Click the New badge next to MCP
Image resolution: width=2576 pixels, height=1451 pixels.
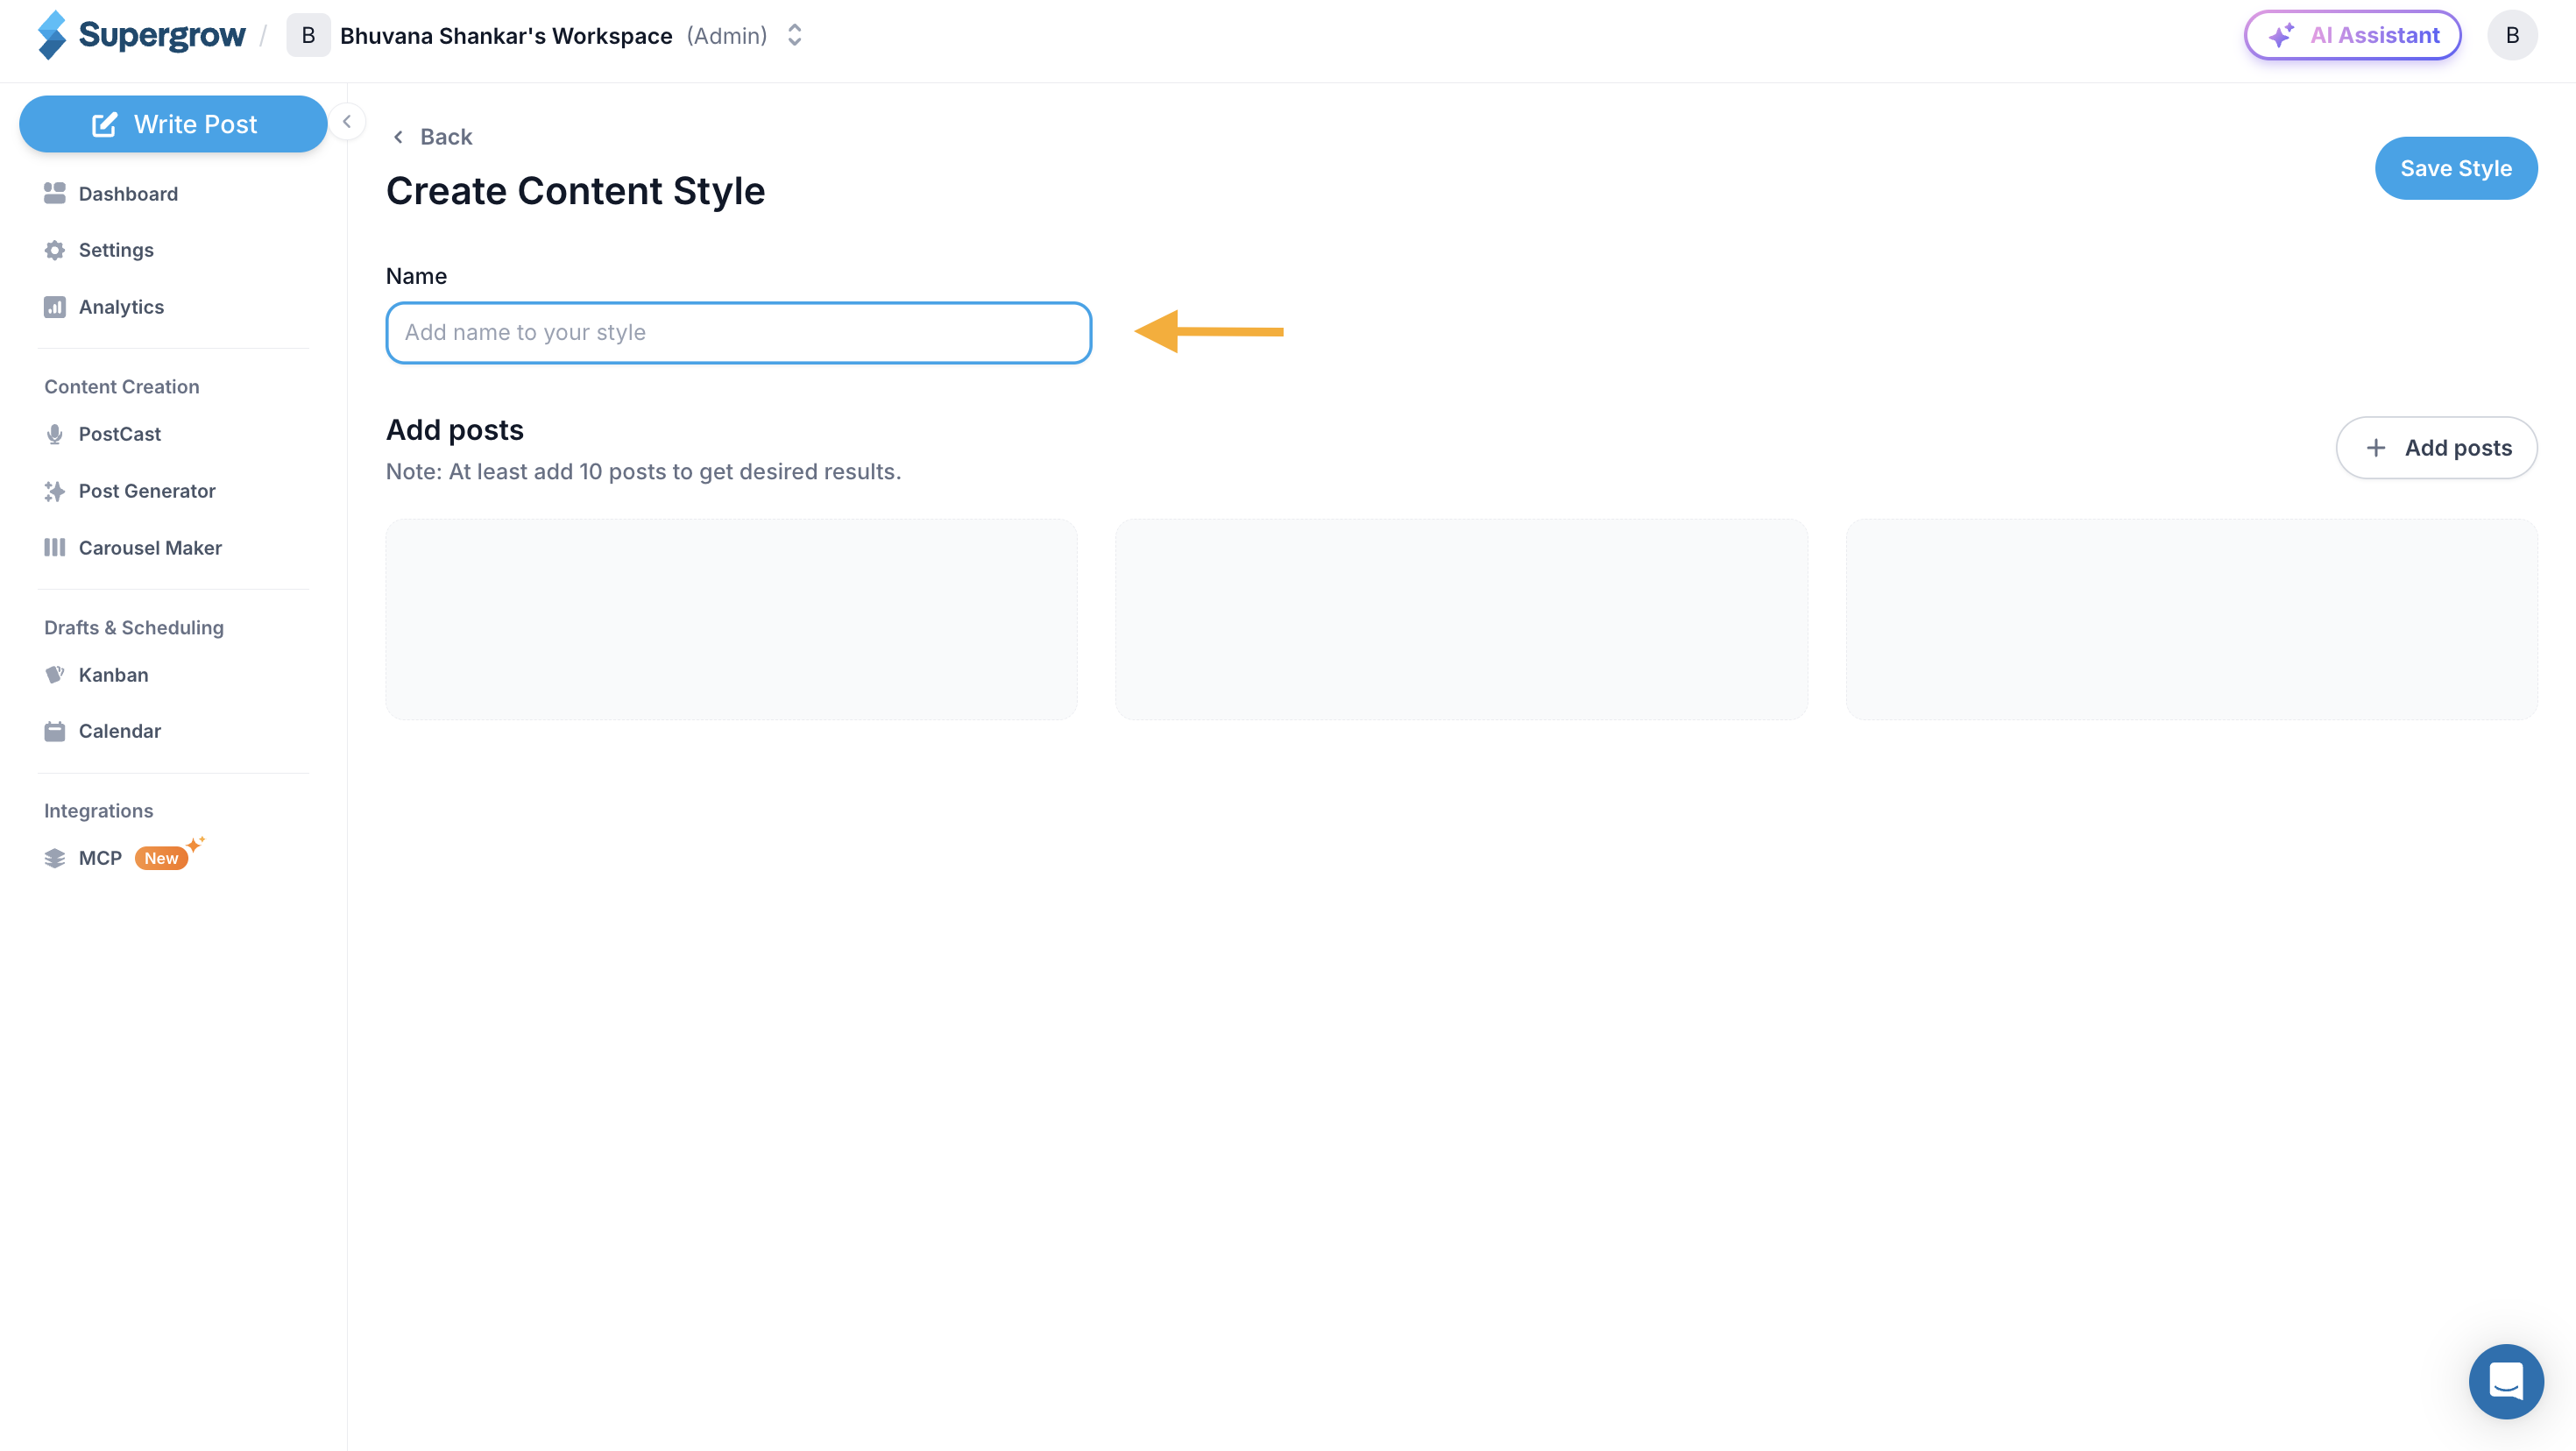click(x=161, y=858)
